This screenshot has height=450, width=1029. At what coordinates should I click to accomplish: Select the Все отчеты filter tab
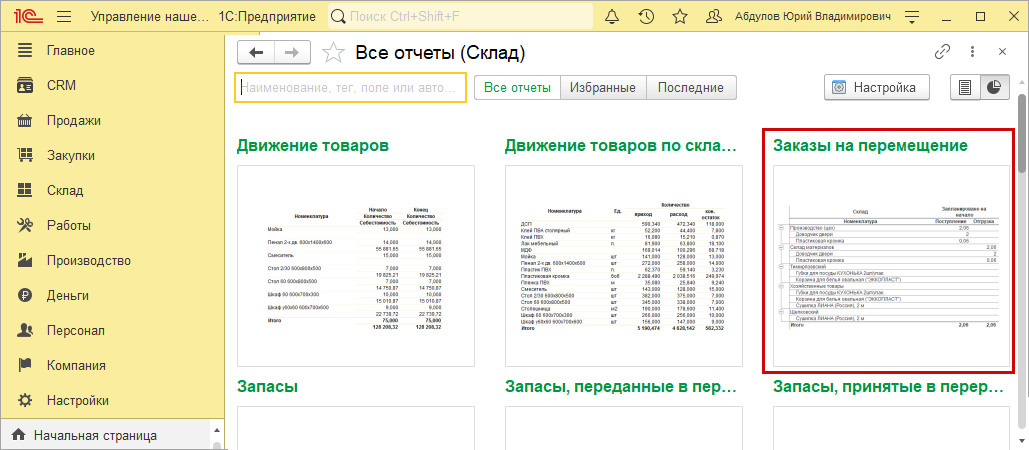517,87
